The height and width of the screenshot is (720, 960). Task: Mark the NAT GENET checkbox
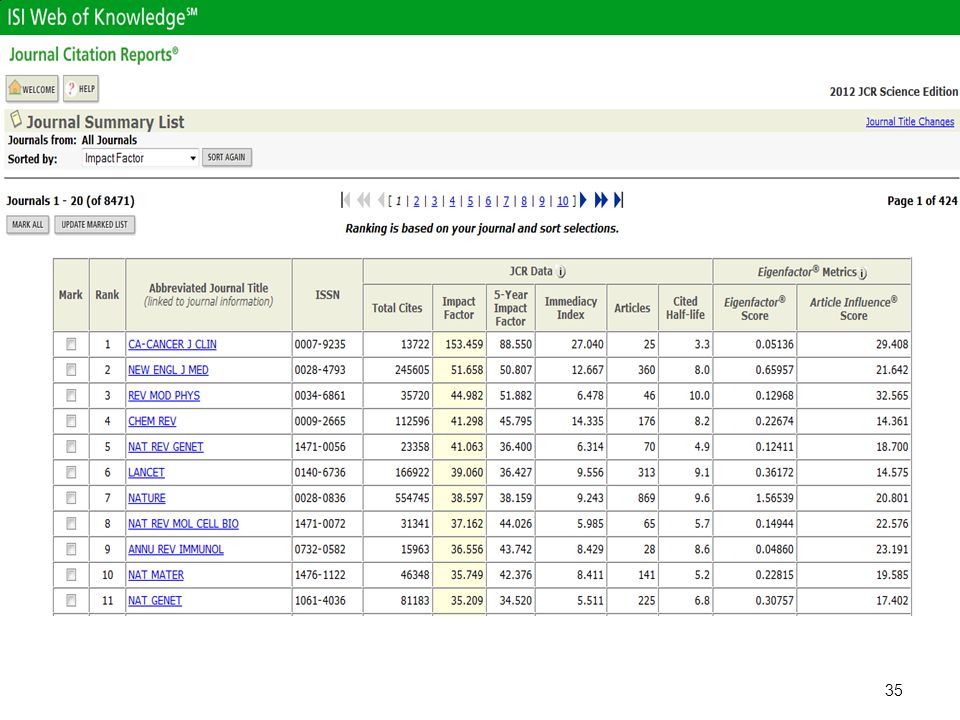coord(71,601)
